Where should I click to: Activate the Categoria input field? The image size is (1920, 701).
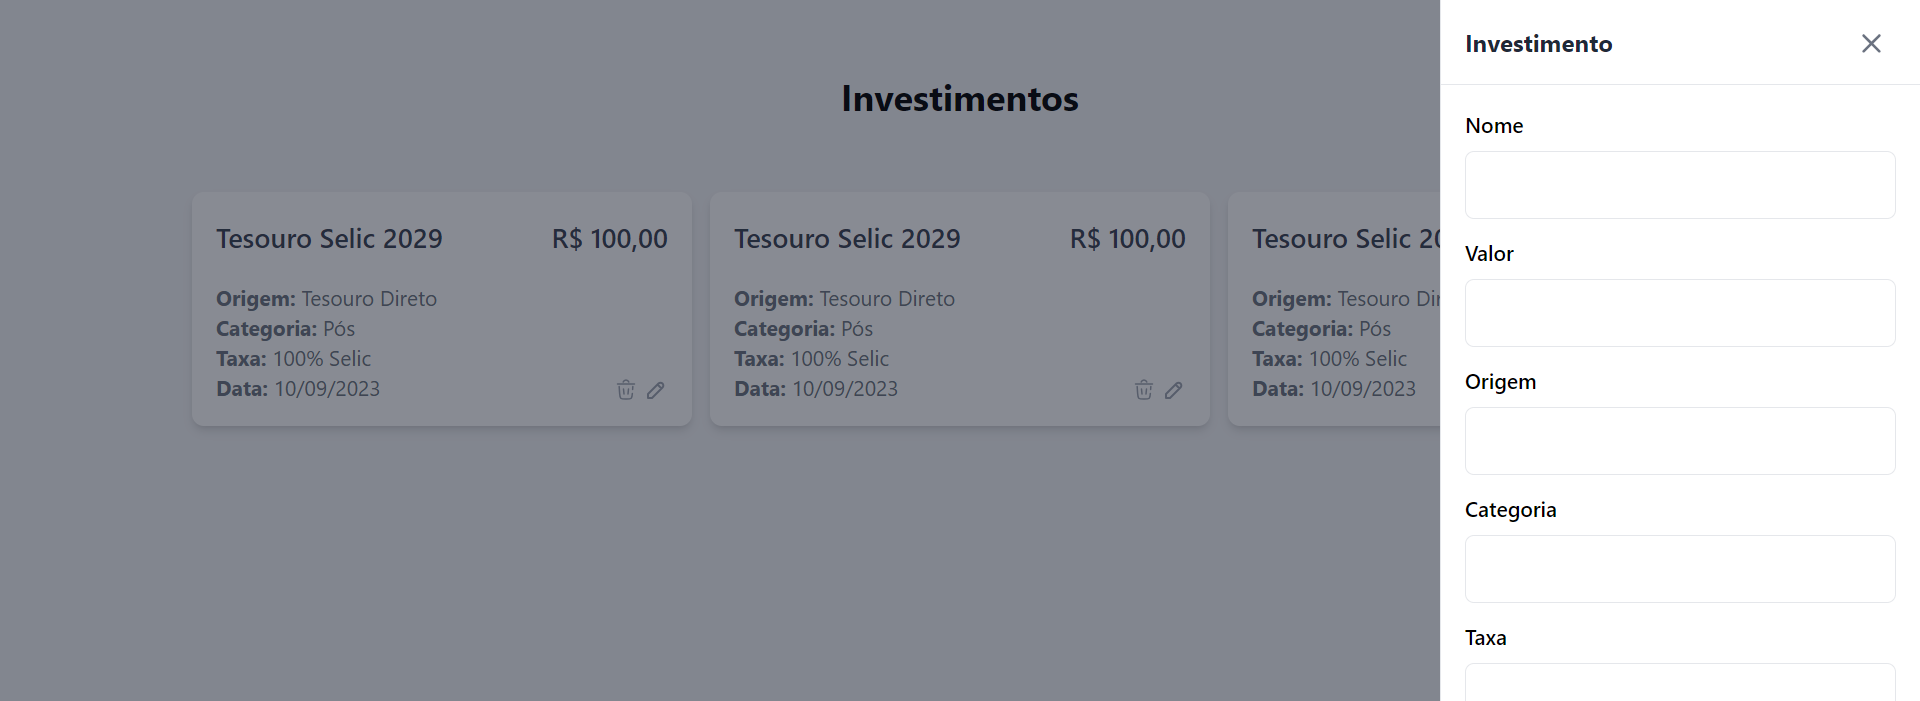click(x=1680, y=569)
